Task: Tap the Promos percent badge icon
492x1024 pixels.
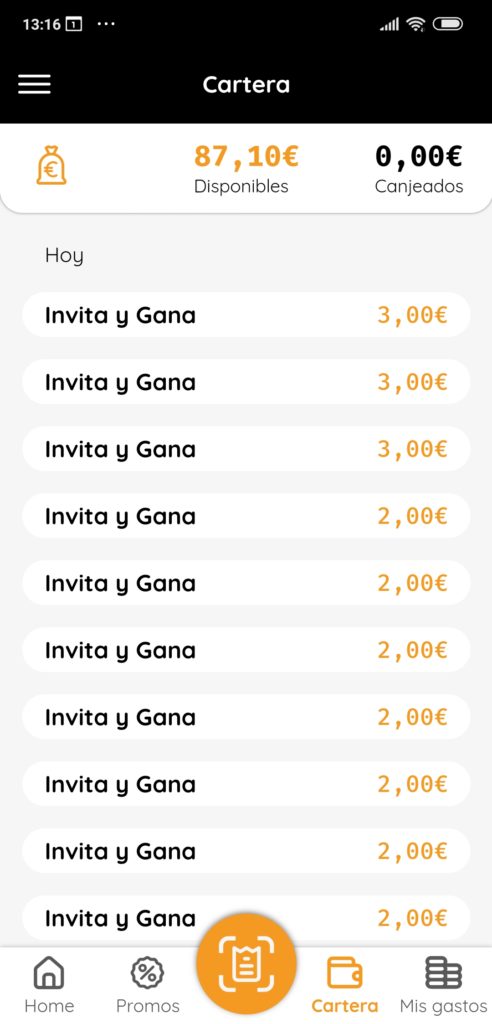Action: (x=148, y=973)
